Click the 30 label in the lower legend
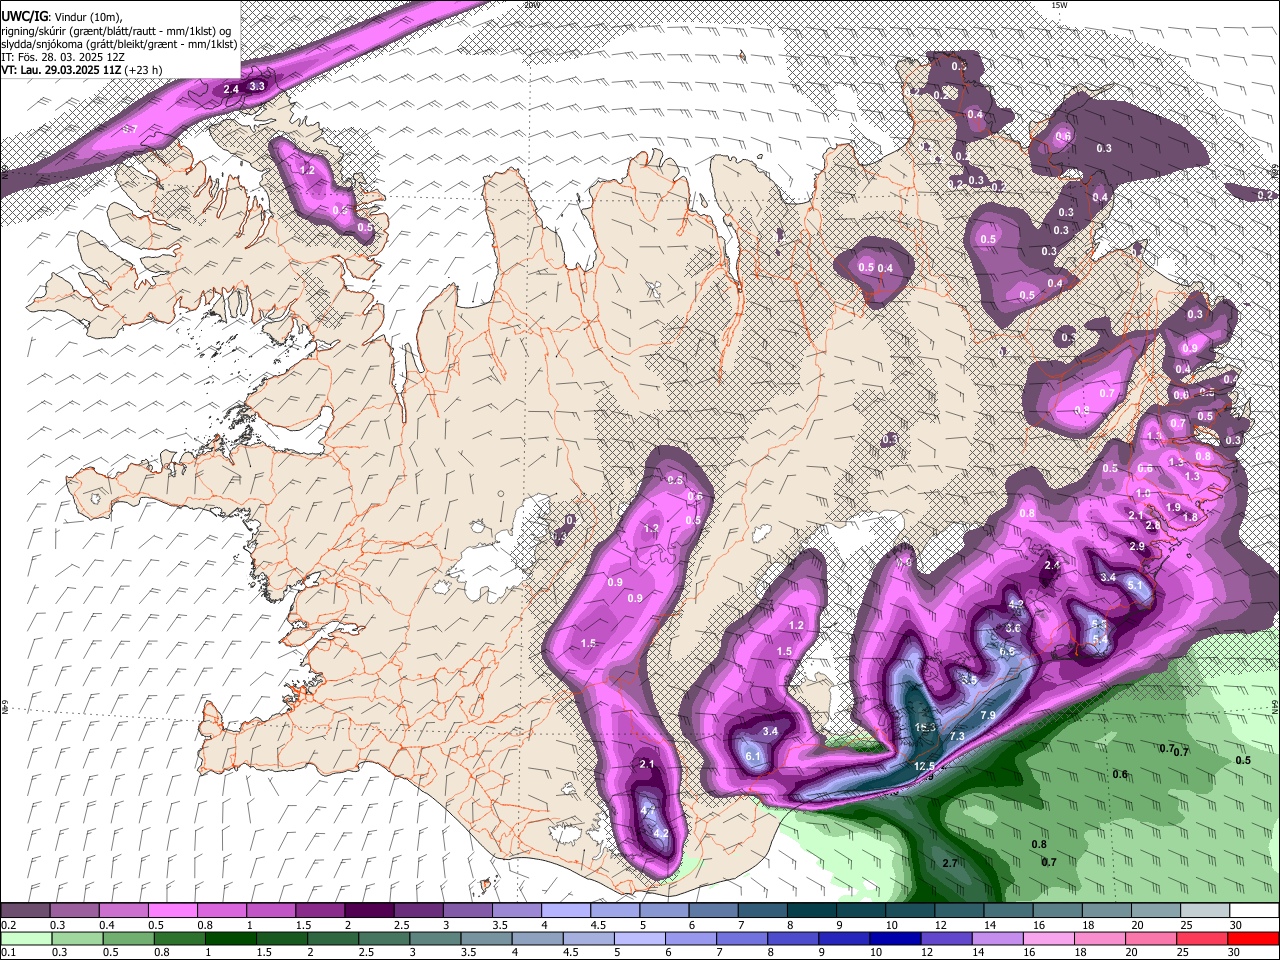Image resolution: width=1280 pixels, height=960 pixels. coord(1232,953)
